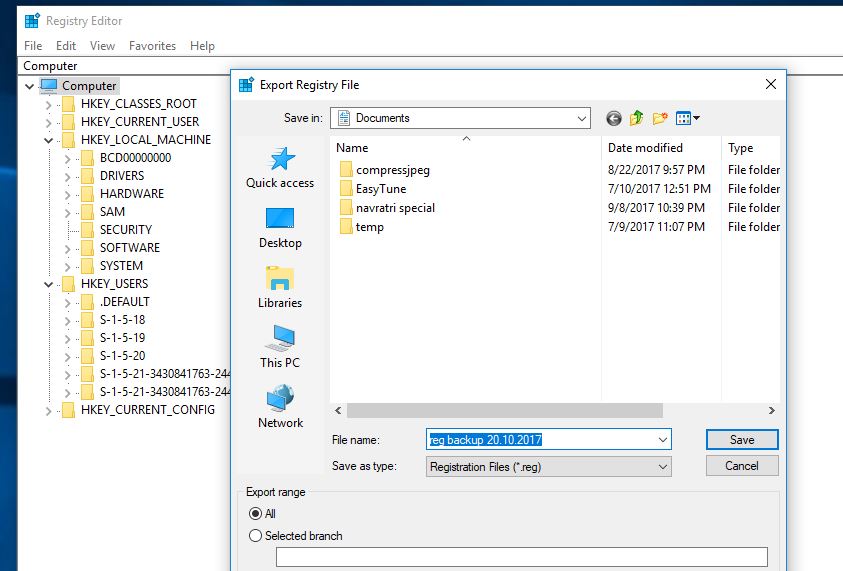This screenshot has height=571, width=843.
Task: Click the SOFTWARE key folder icon
Action: [87, 248]
